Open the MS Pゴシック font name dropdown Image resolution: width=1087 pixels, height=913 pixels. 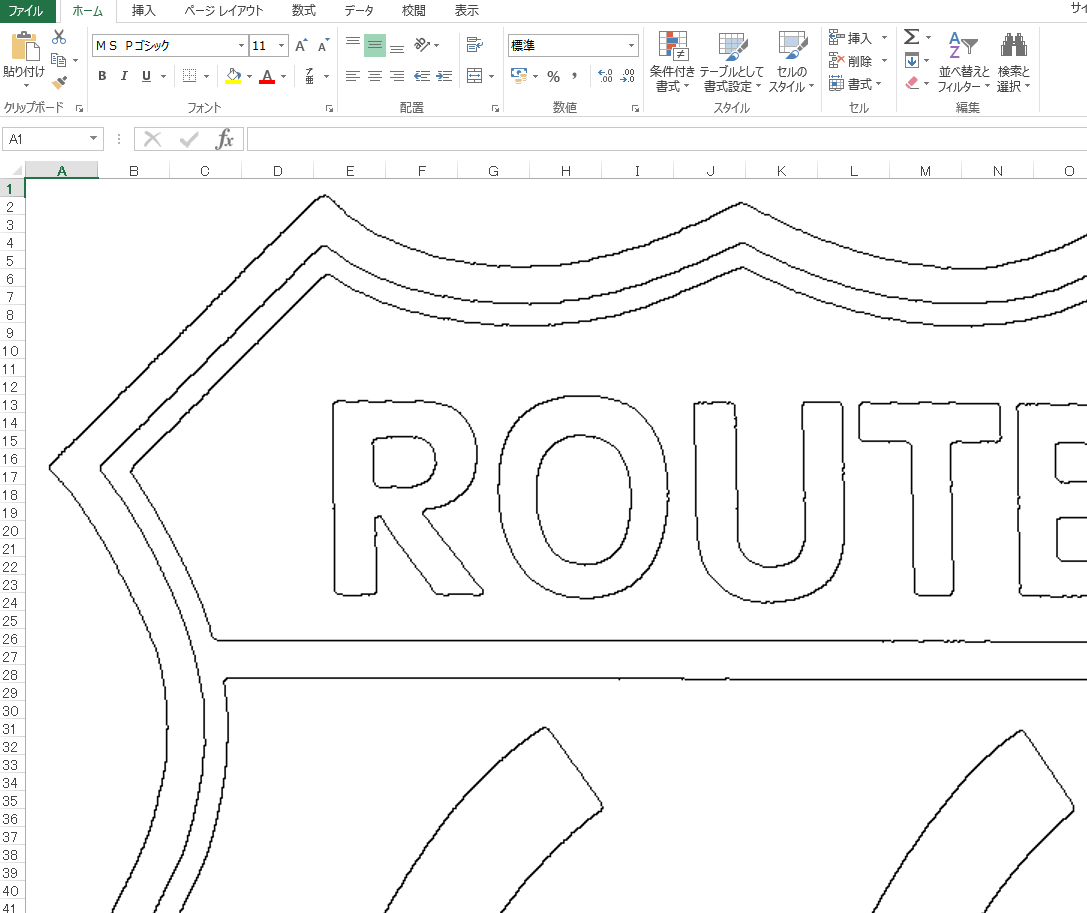(x=241, y=46)
